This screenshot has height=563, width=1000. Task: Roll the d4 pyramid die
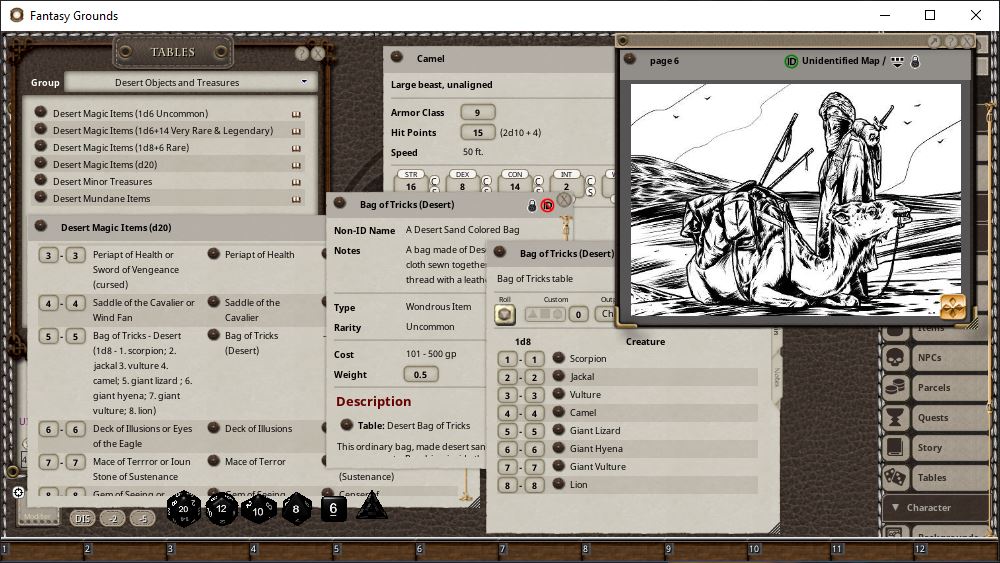(x=371, y=508)
